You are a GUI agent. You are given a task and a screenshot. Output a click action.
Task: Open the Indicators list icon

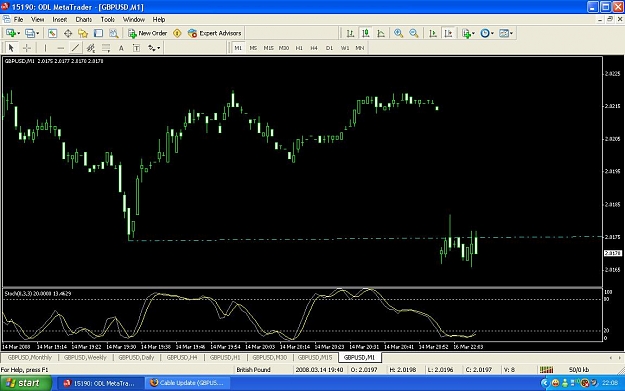click(x=466, y=33)
